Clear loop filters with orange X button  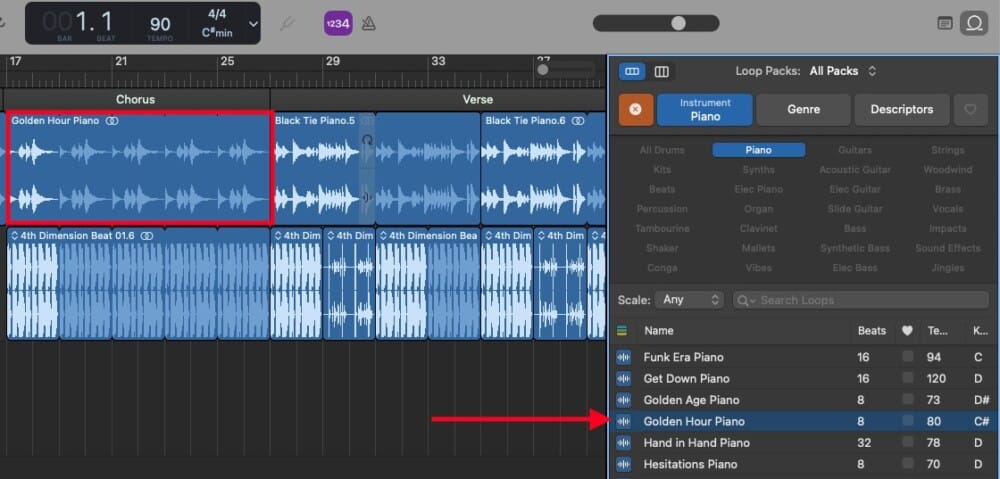[636, 110]
